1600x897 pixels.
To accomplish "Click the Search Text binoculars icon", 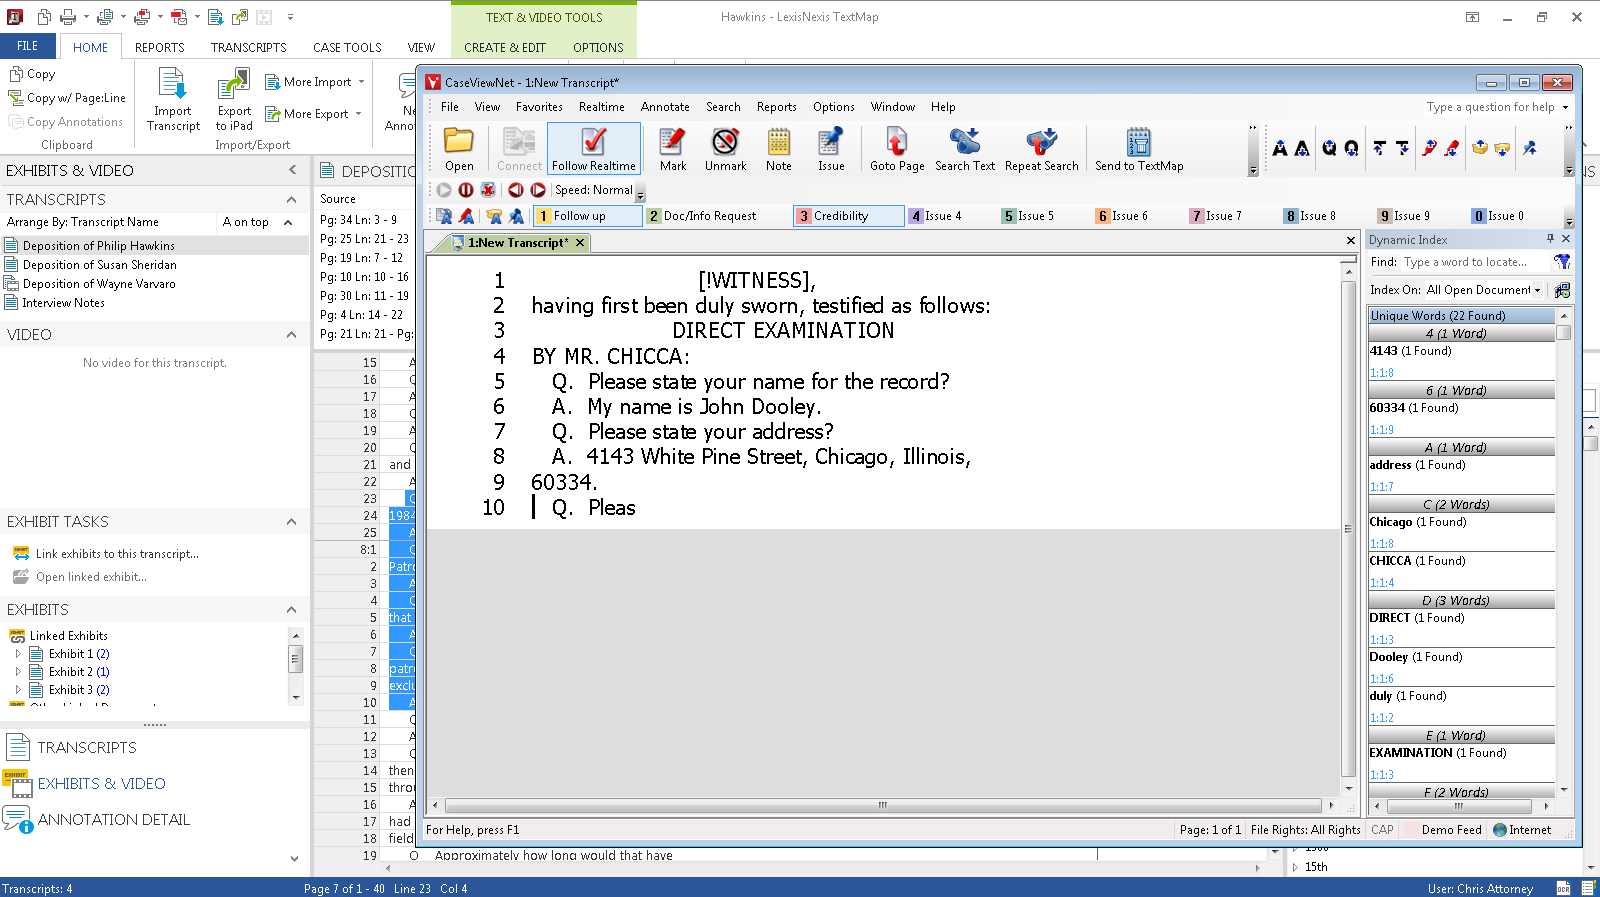I will (965, 149).
